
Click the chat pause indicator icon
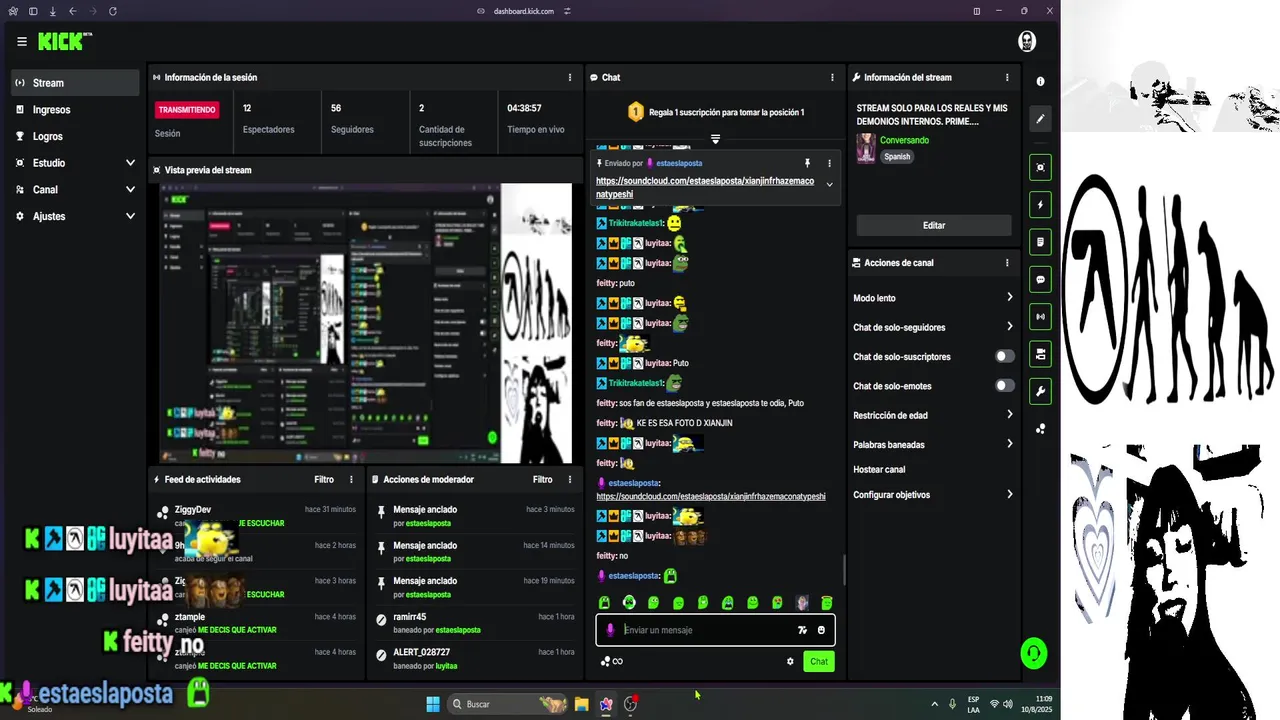coord(715,139)
